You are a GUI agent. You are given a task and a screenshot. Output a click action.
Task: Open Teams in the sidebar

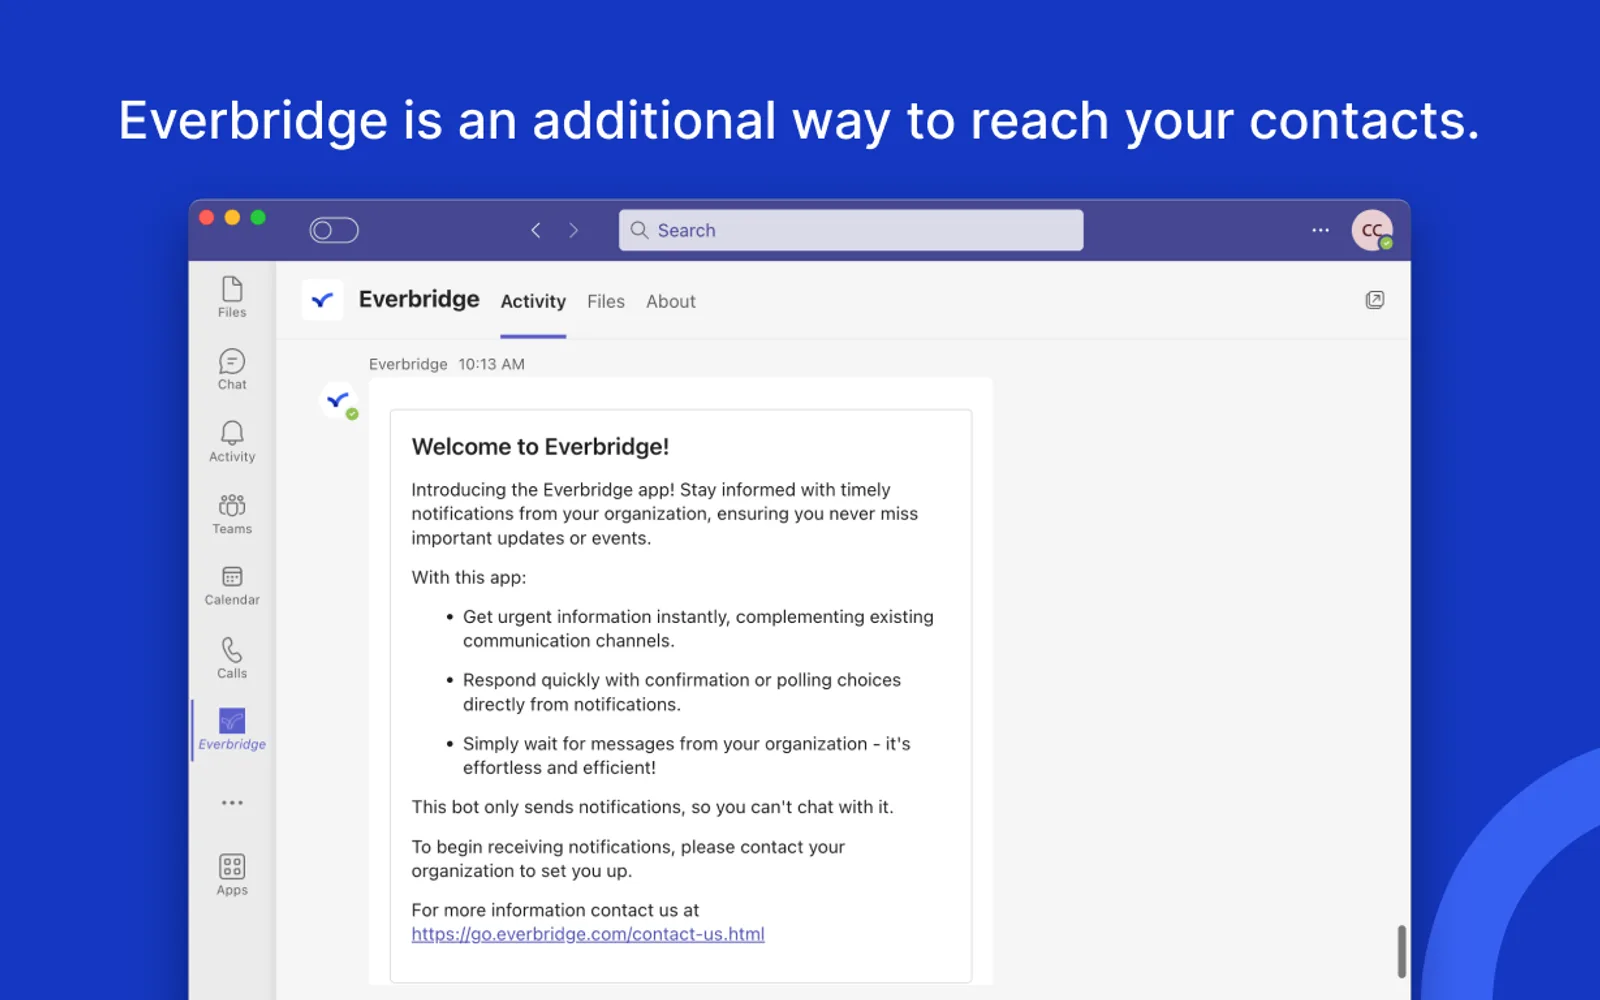(x=232, y=513)
